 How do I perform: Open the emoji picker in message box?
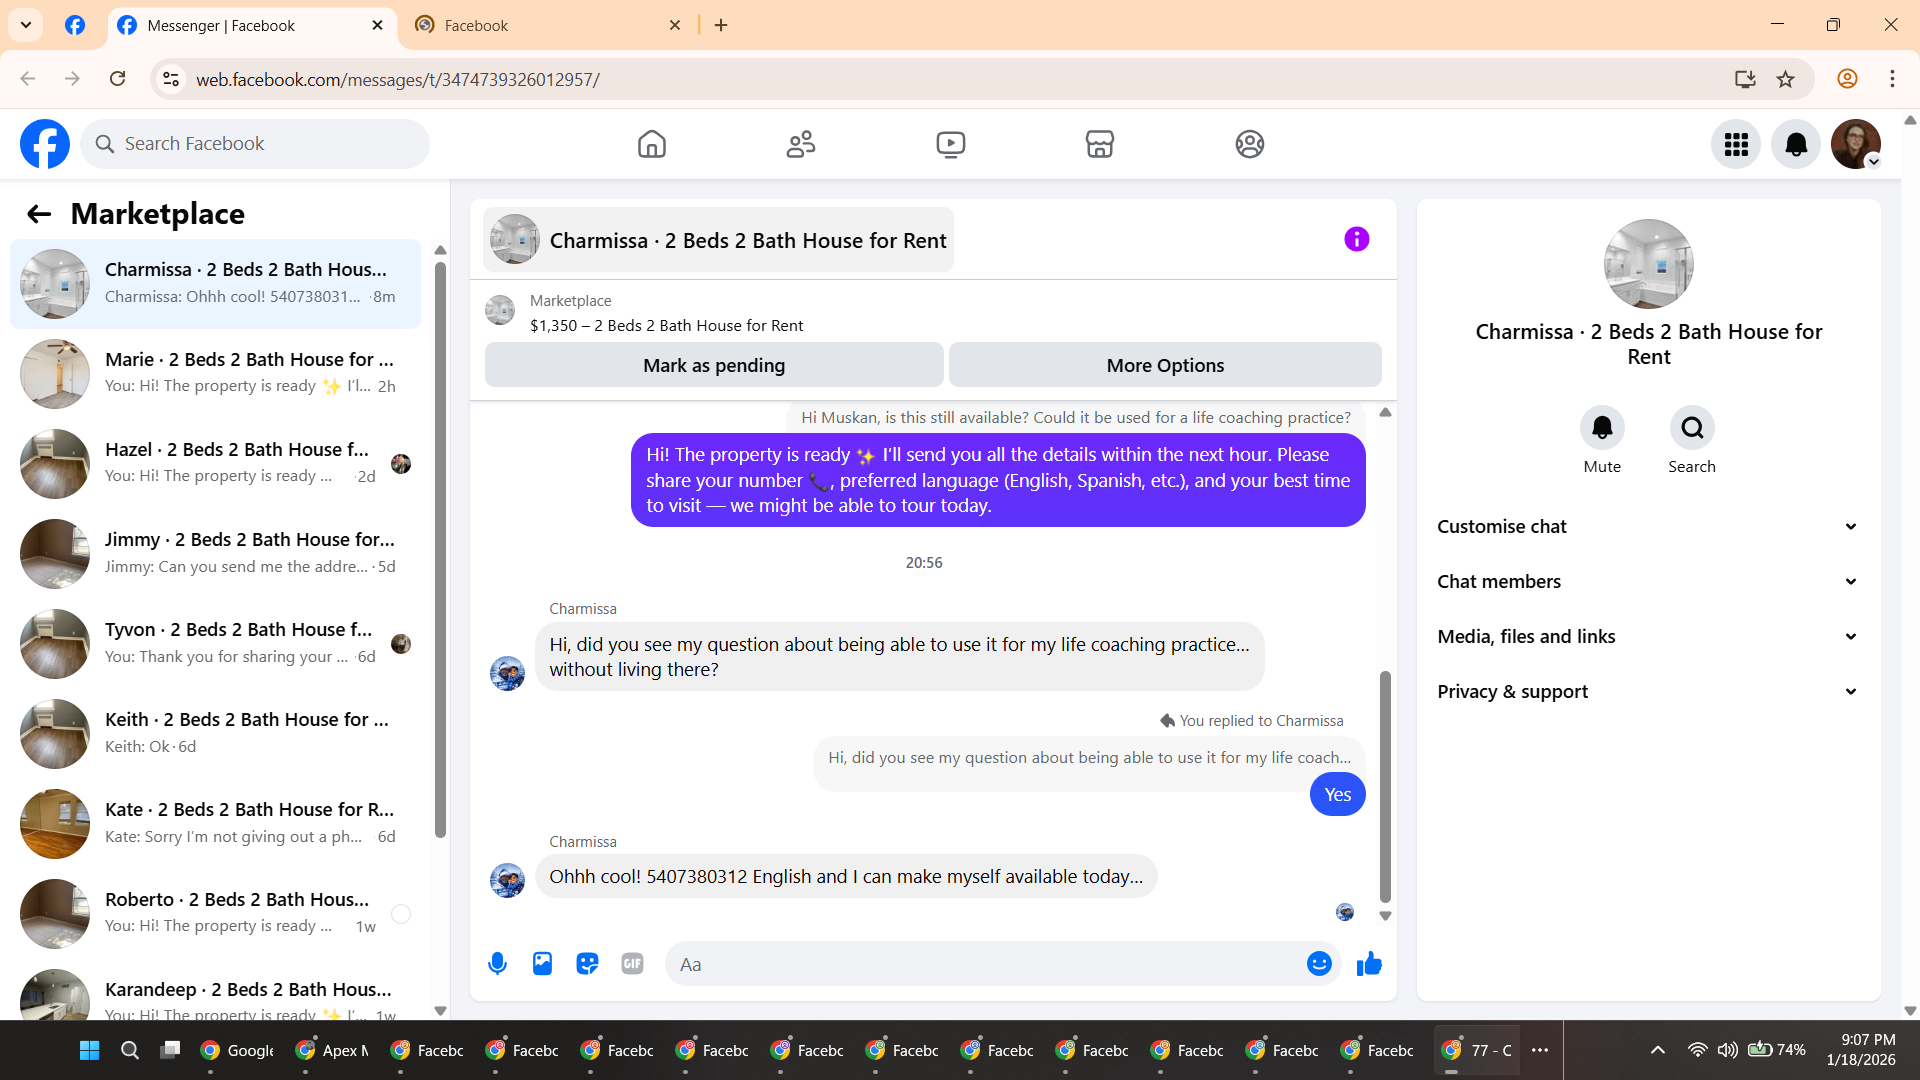(x=1319, y=964)
